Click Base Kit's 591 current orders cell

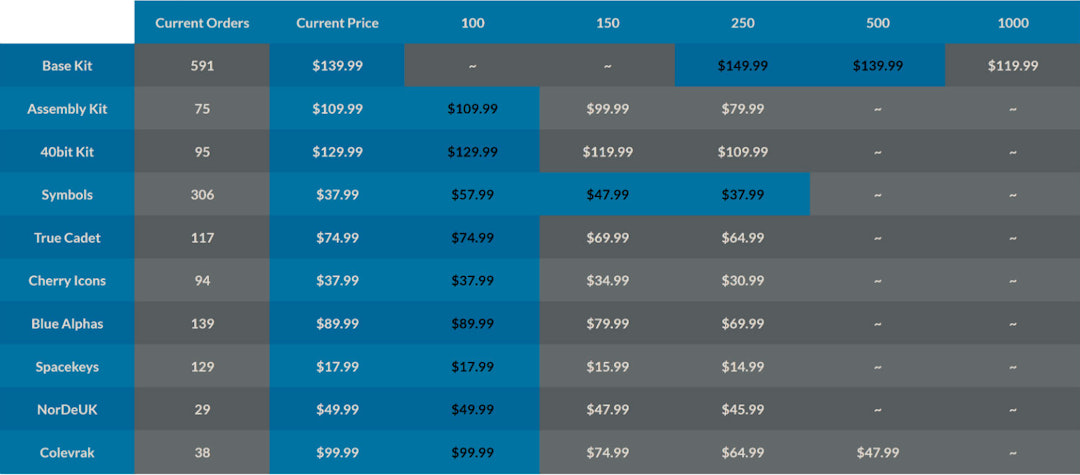(202, 66)
